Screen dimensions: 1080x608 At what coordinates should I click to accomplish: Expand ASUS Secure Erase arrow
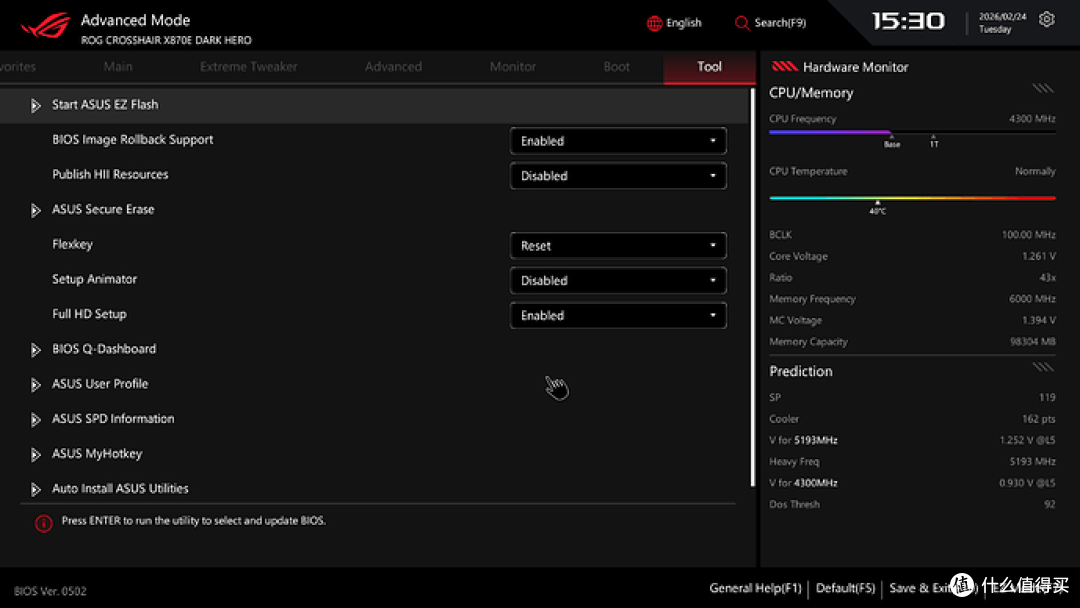[x=35, y=210]
